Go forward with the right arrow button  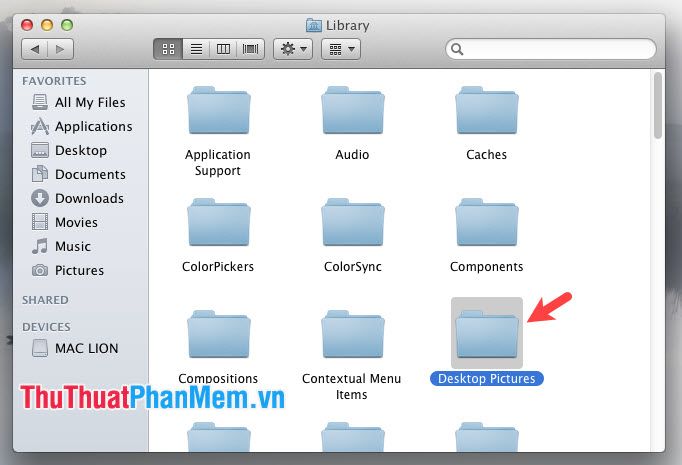click(60, 49)
